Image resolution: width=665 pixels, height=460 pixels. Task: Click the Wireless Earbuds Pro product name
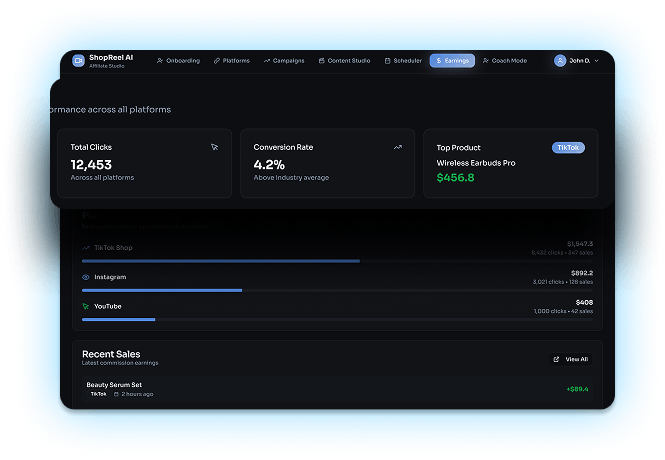click(x=476, y=163)
